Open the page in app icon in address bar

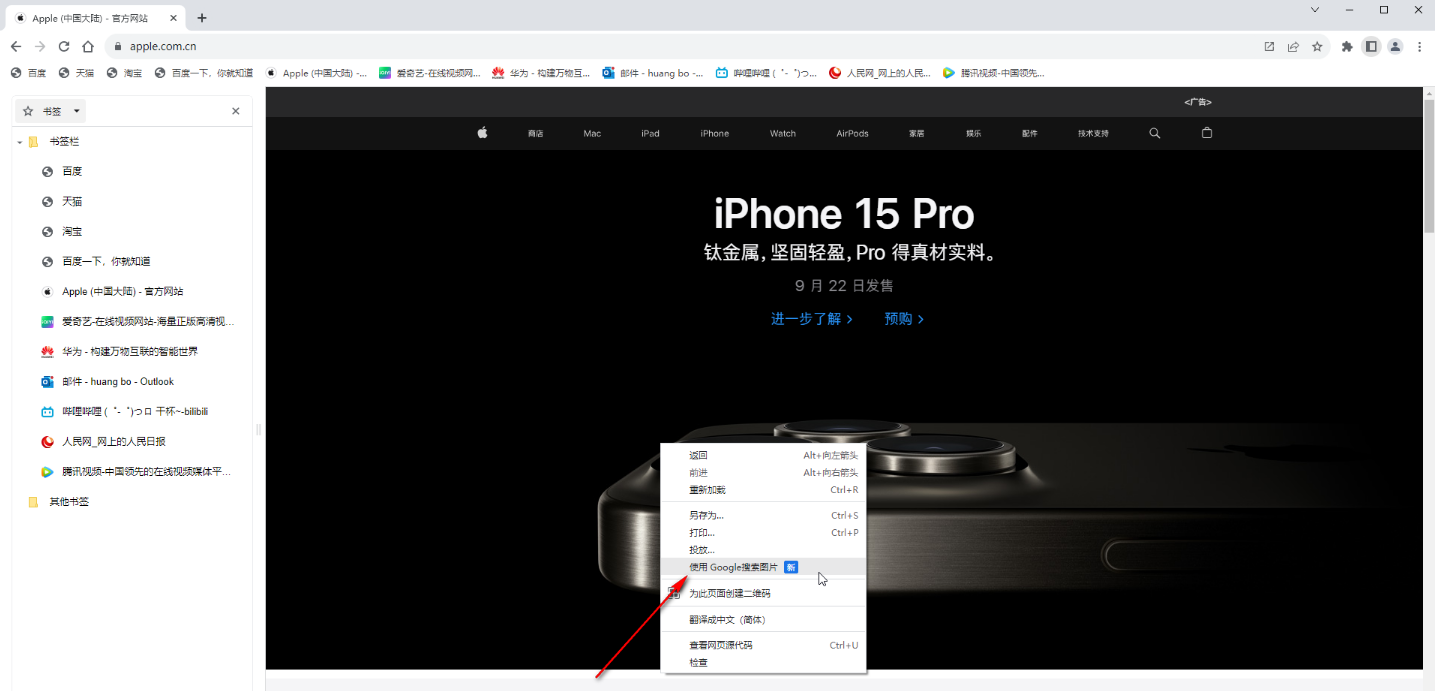(x=1269, y=46)
